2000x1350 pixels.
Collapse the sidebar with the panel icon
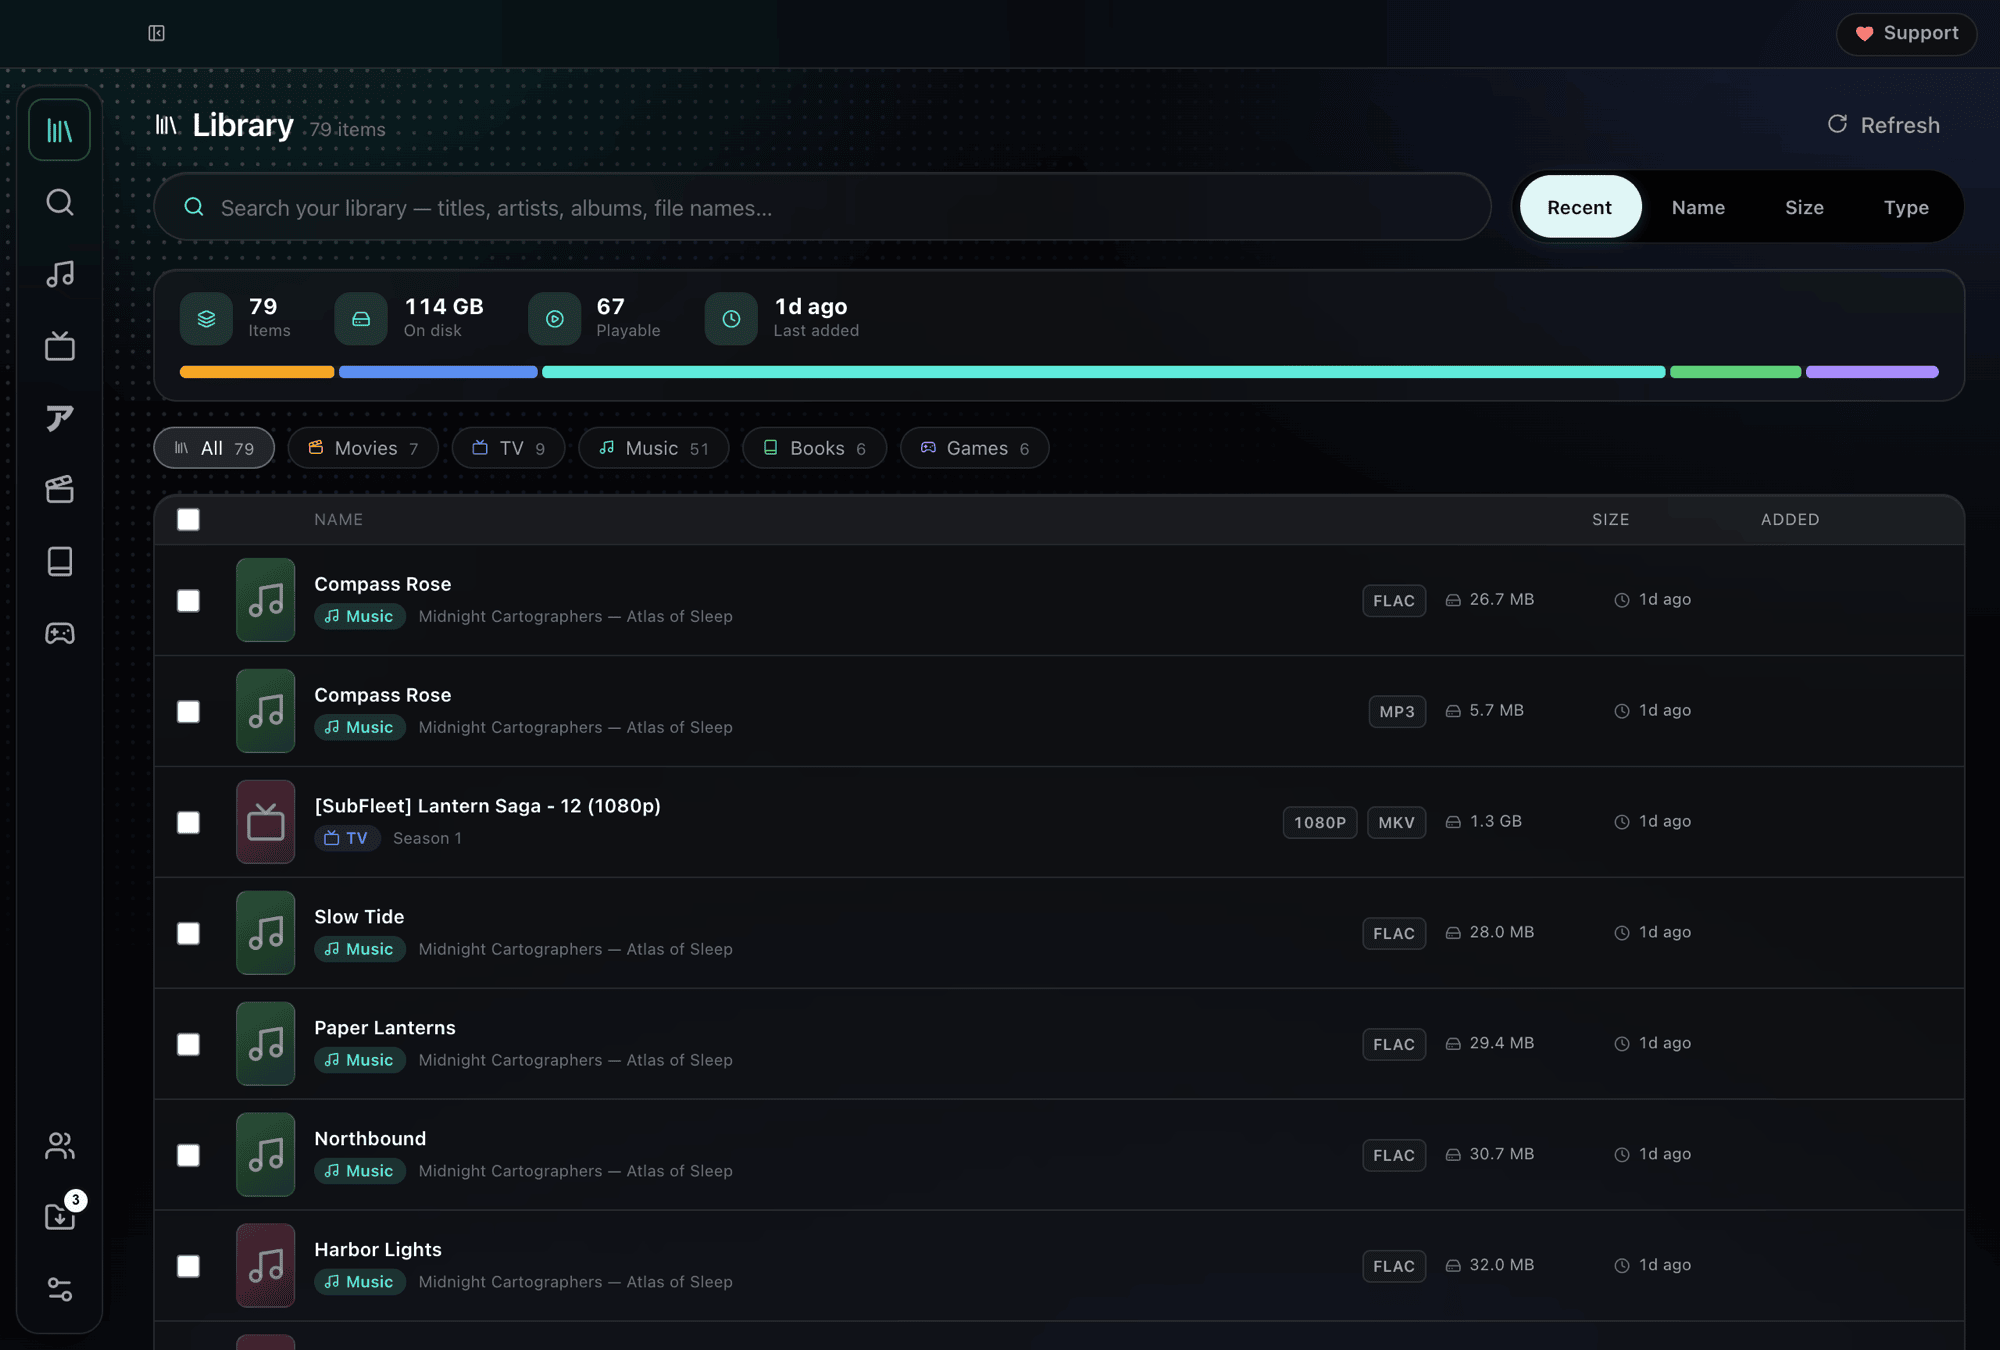(157, 33)
